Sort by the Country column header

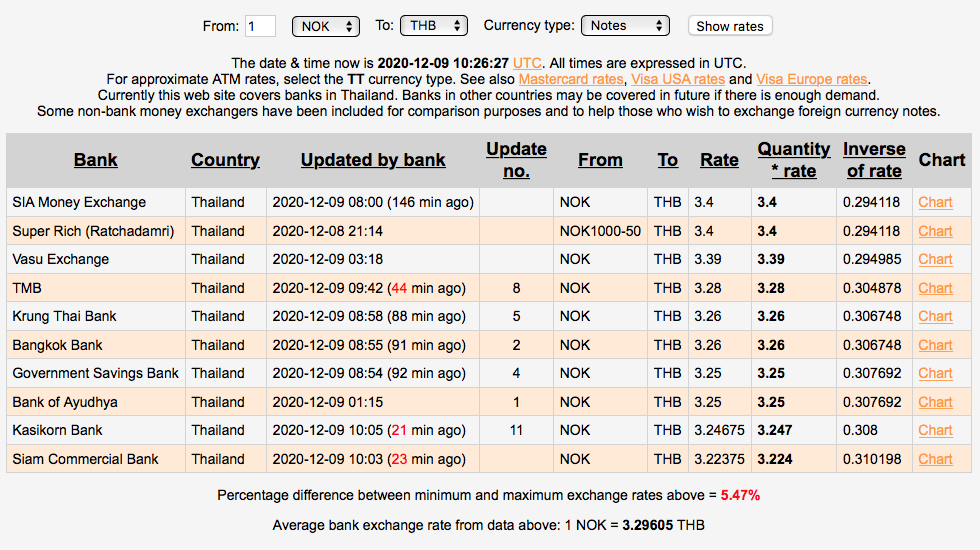(225, 160)
